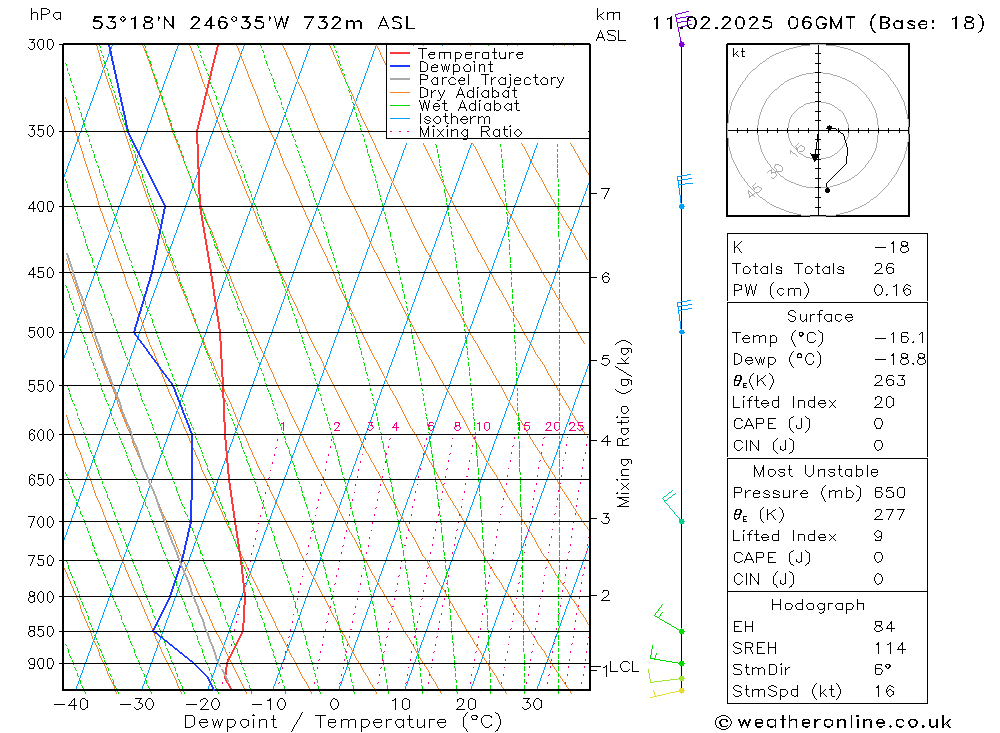Click the kt label in the hodograph
Viewport: 1000px width, 733px height.
[x=739, y=53]
